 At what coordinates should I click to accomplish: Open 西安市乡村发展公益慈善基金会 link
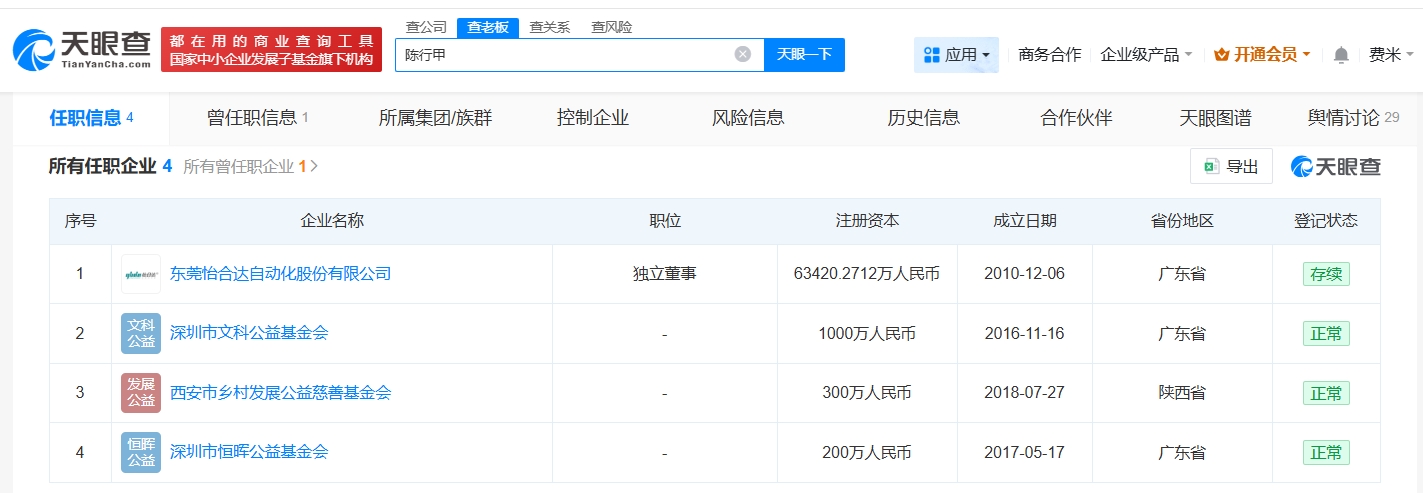click(x=280, y=393)
